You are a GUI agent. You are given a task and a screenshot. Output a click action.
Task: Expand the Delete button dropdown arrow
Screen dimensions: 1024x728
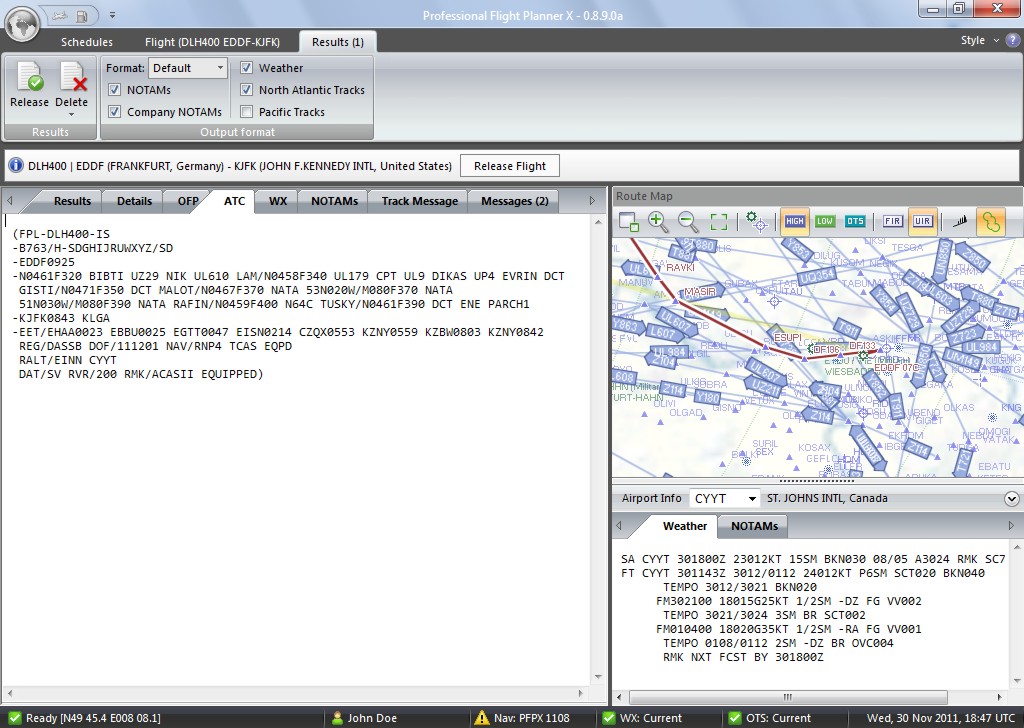(71, 115)
